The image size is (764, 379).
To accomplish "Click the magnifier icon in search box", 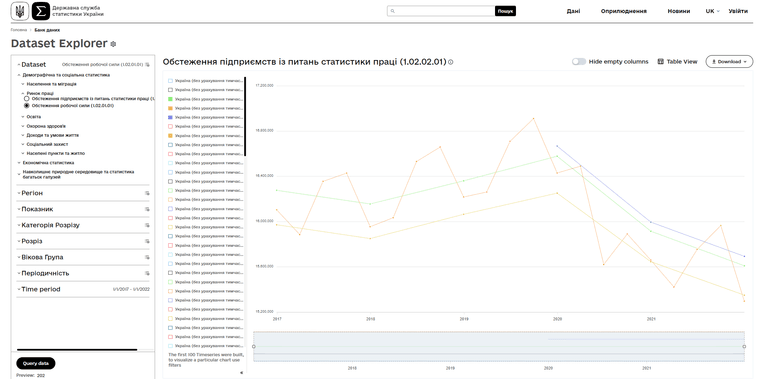I will pos(393,11).
